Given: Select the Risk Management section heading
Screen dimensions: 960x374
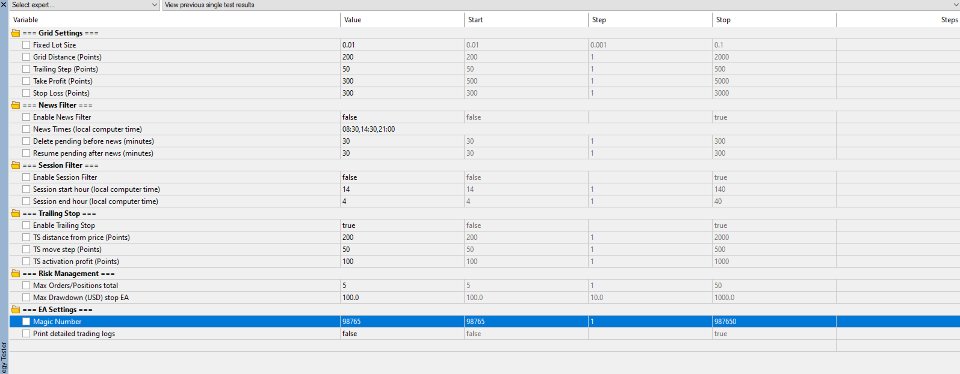Looking at the screenshot, I should click(68, 274).
